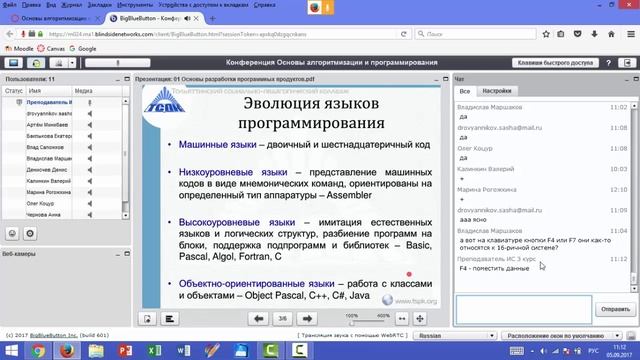This screenshot has height=360, width=640.
Task: Click the Firefox downloads arrow icon
Action: click(594, 34)
